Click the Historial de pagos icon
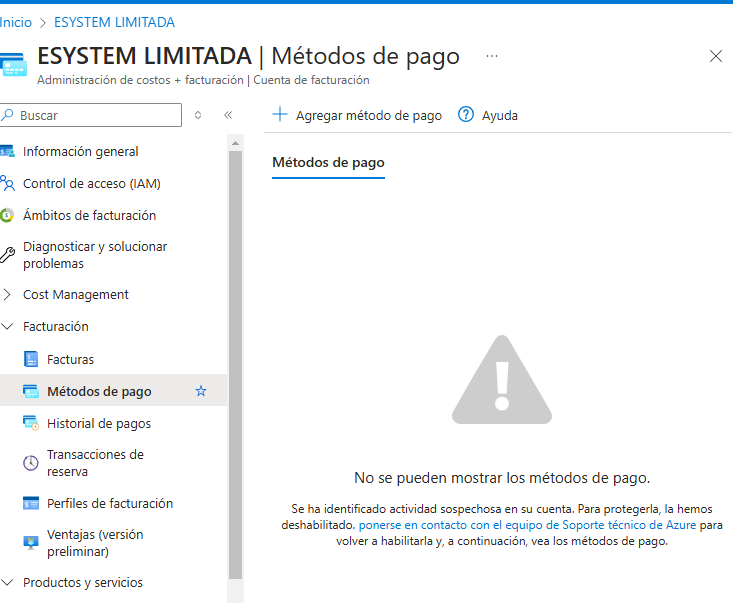733x603 pixels. point(31,423)
